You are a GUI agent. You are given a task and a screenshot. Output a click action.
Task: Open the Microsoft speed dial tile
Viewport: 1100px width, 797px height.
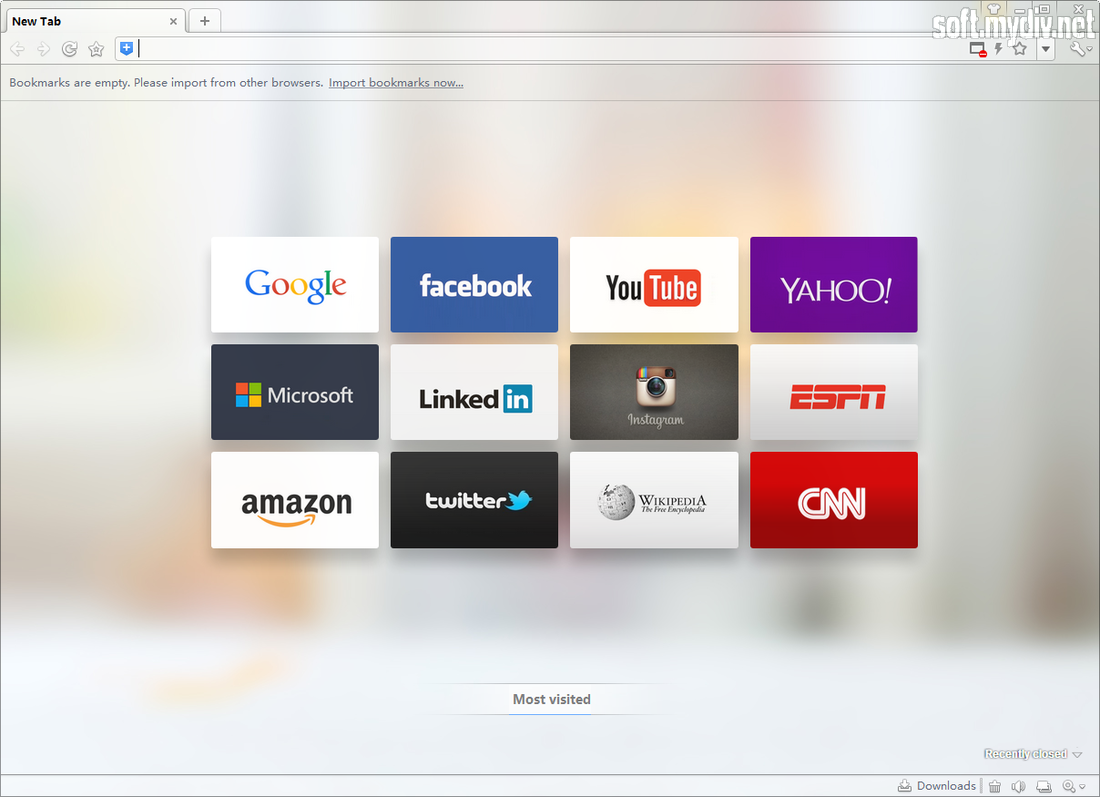click(295, 392)
